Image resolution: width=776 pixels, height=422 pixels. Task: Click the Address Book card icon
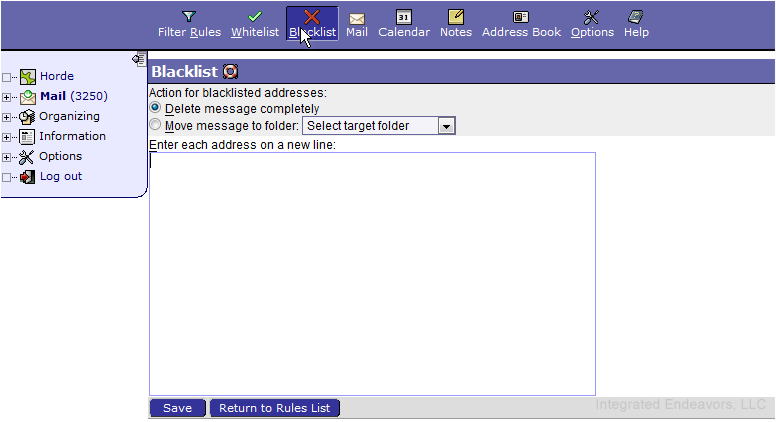(521, 17)
